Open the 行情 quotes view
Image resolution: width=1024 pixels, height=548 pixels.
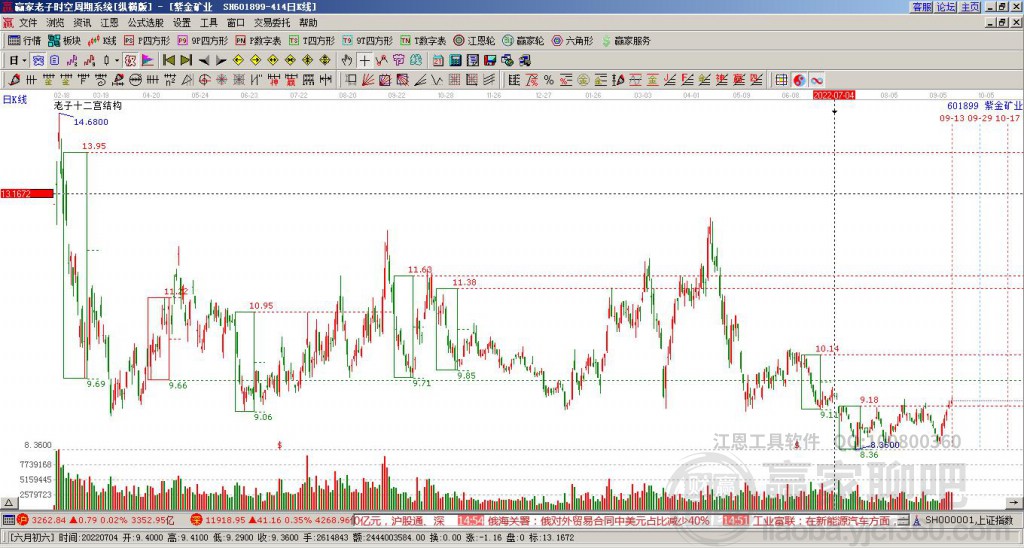(24, 40)
